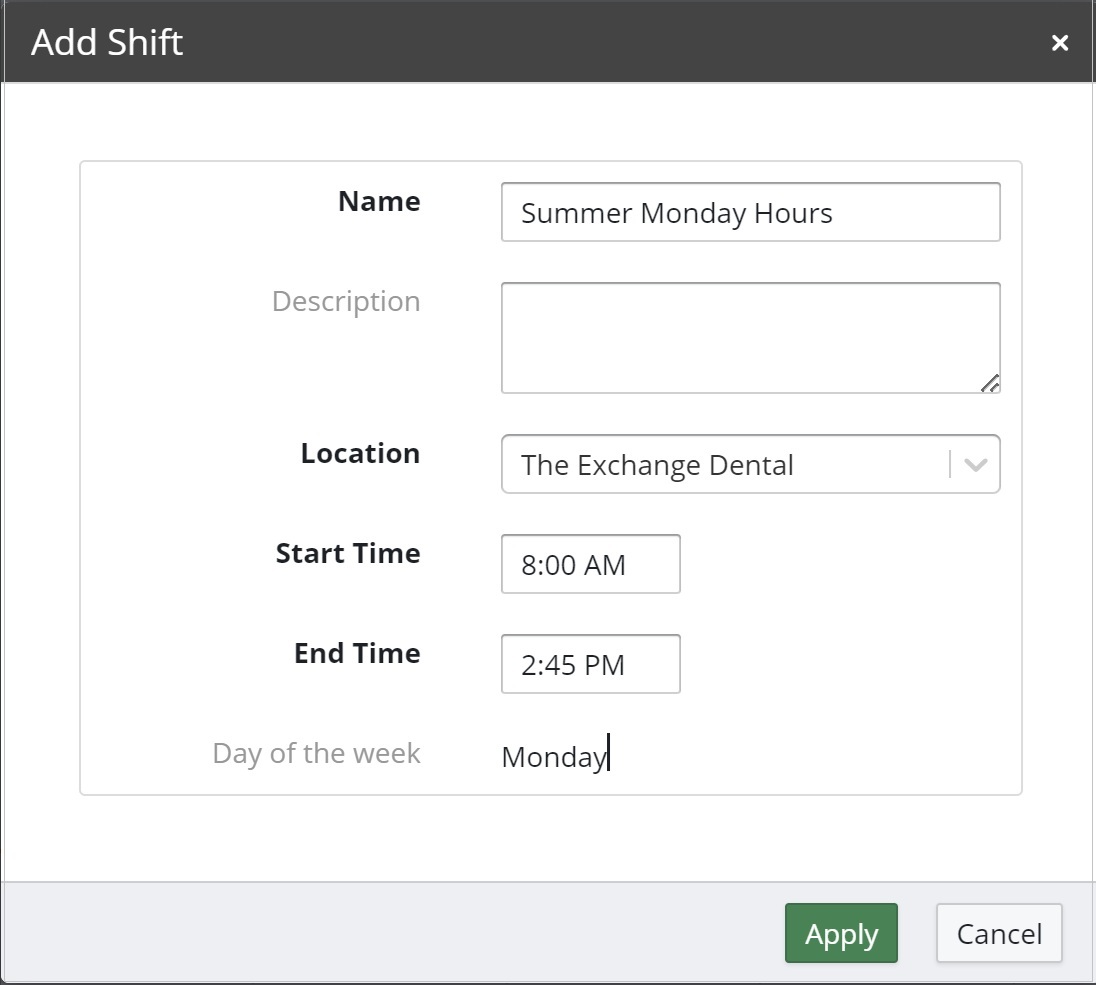Close the Add Shift dialog with X
The image size is (1096, 985).
[x=1060, y=43]
